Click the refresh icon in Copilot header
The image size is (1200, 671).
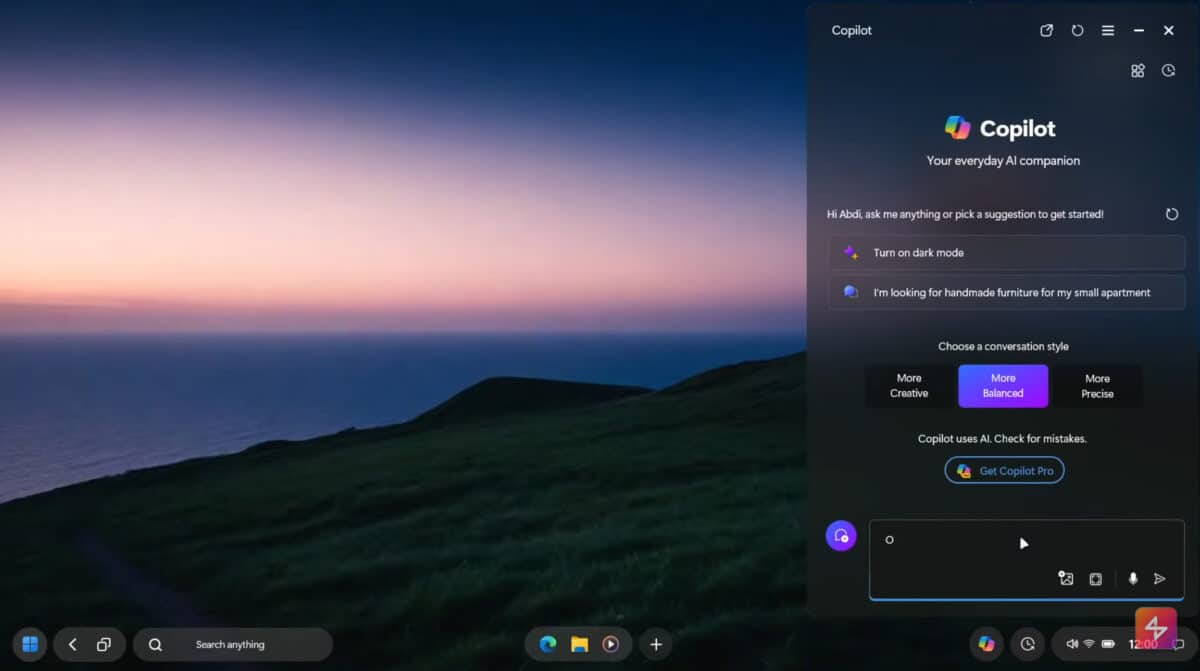coord(1077,30)
